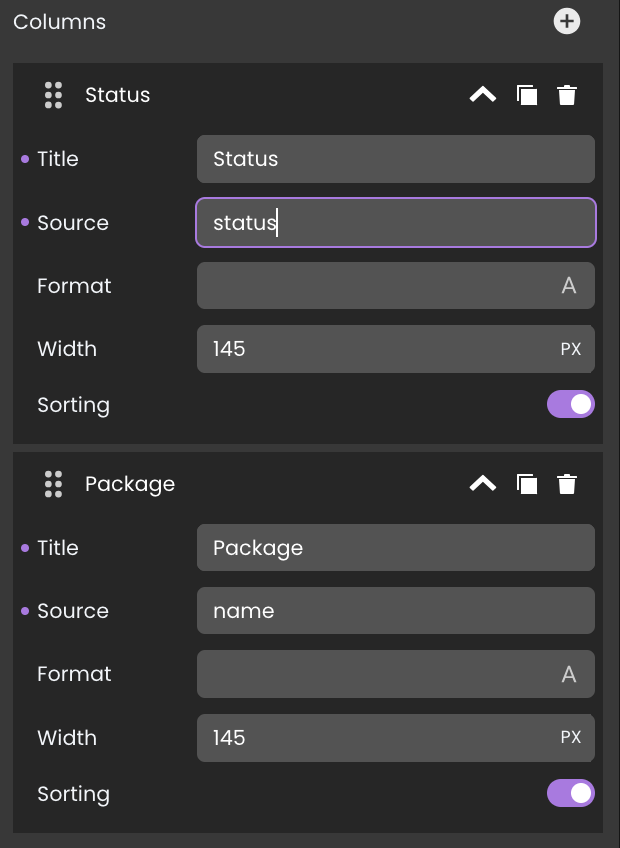Click the format type icon in Status Format
Image resolution: width=620 pixels, height=848 pixels.
coord(569,286)
